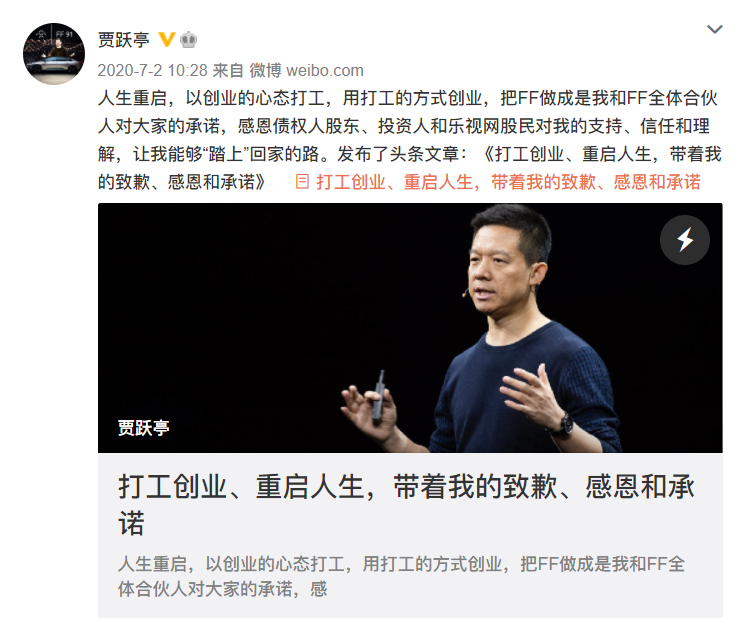
Task: Click 贾跃亭 author caption on cover image
Action: pyautogui.click(x=143, y=427)
